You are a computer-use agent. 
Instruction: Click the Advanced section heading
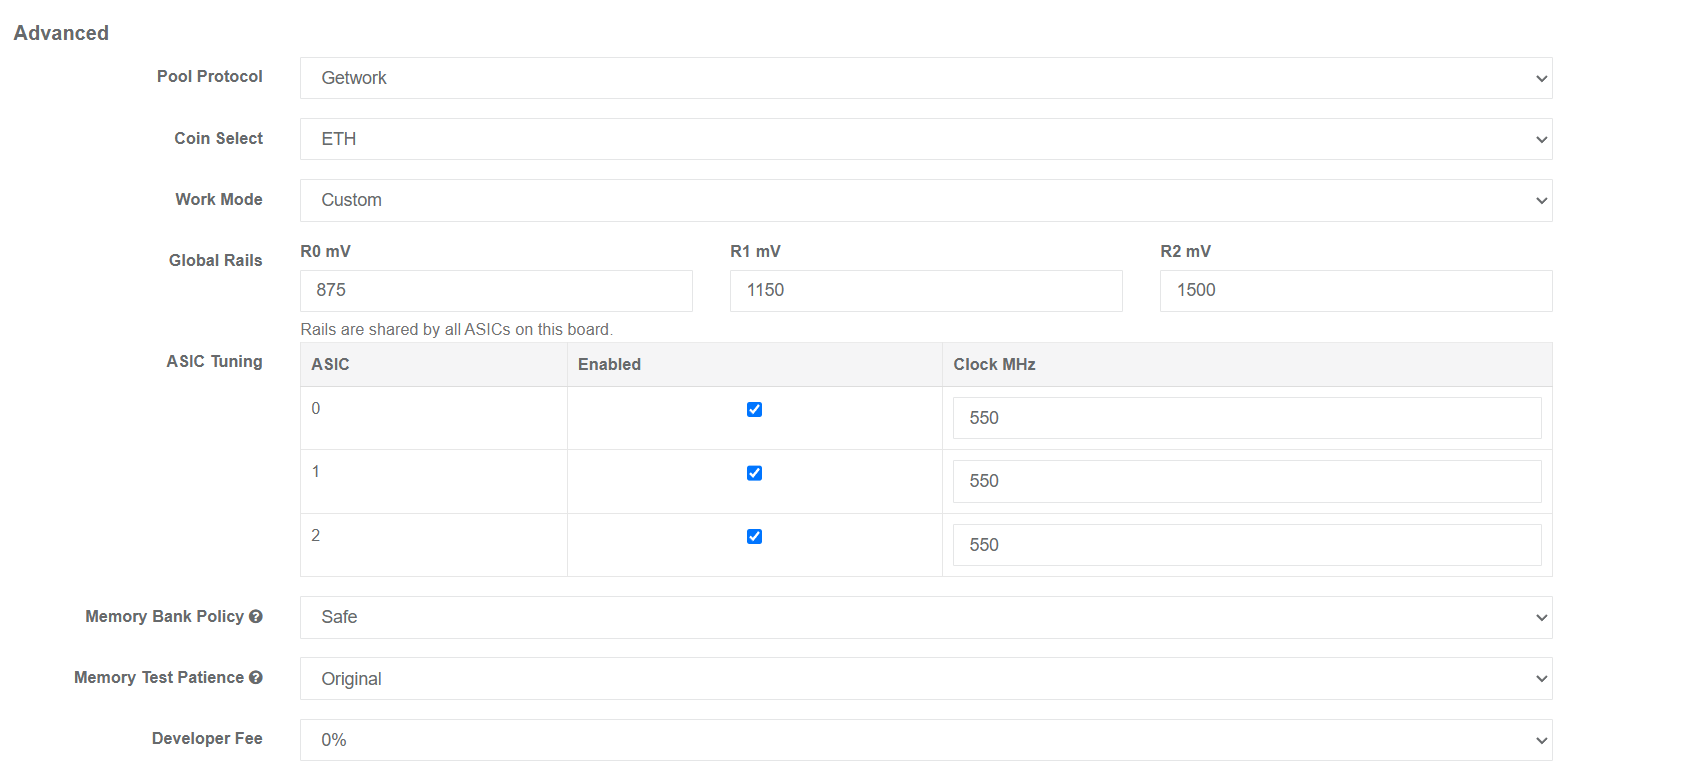[x=61, y=33]
